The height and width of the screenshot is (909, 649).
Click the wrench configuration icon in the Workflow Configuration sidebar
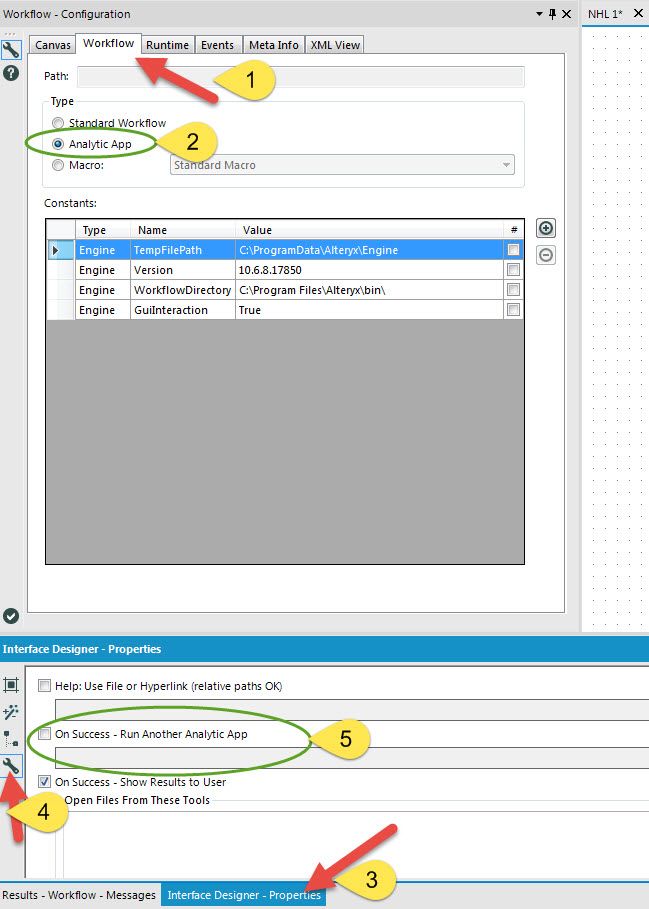tap(11, 50)
